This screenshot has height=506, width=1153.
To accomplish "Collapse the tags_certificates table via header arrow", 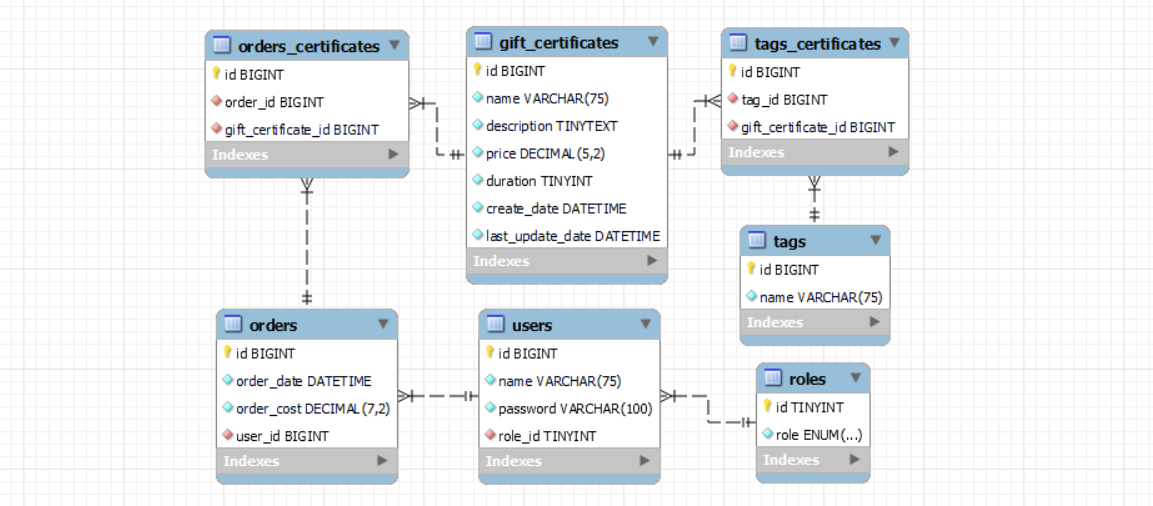I will 894,43.
